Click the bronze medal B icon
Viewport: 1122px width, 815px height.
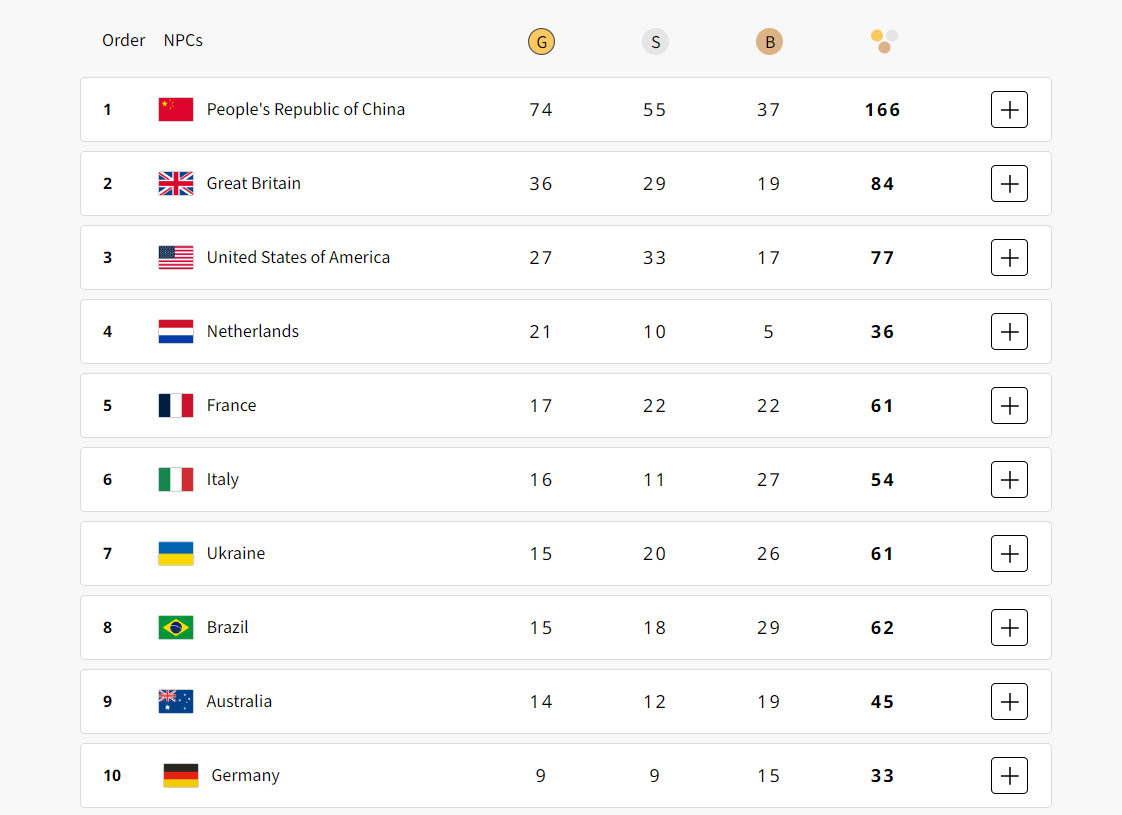pyautogui.click(x=769, y=42)
